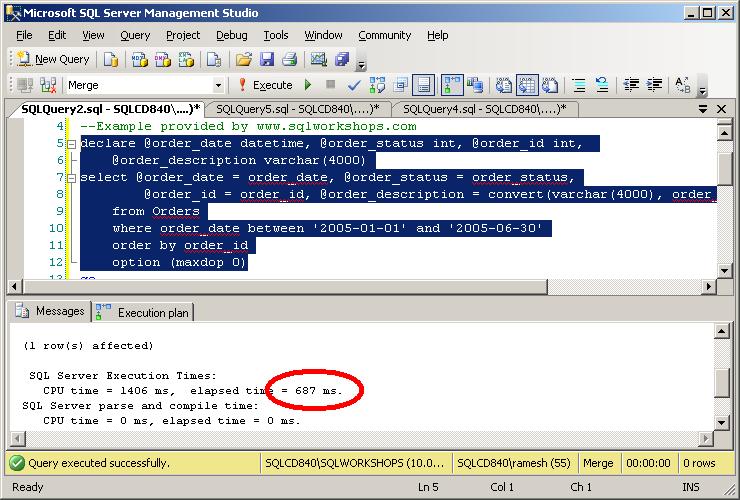Viewport: 740px width, 500px height.
Task: Open the File menu
Action: point(24,35)
